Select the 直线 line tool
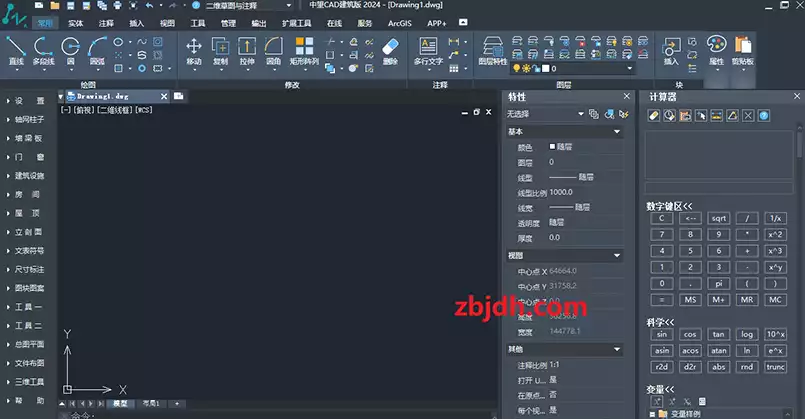This screenshot has height=419, width=805. [16, 51]
